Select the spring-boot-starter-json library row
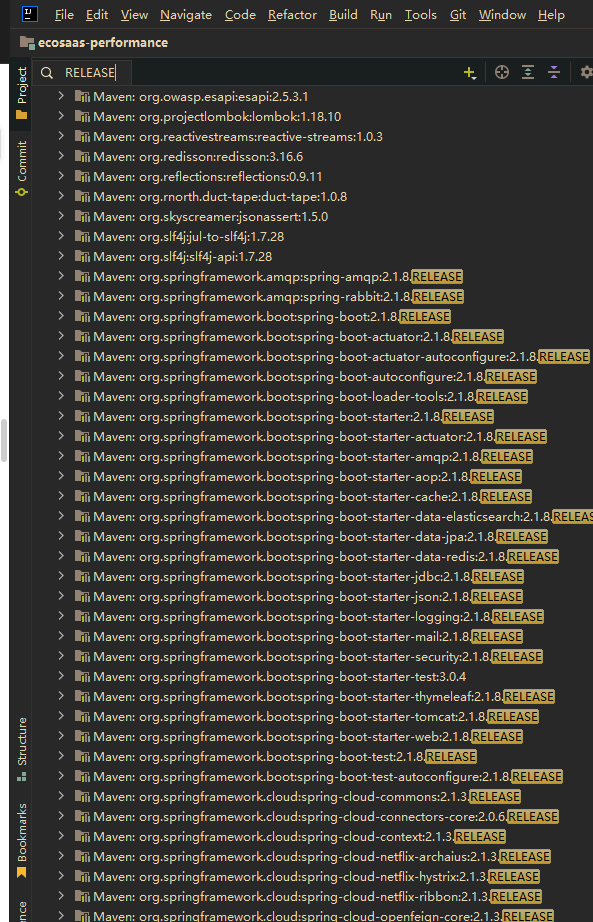 pos(312,596)
